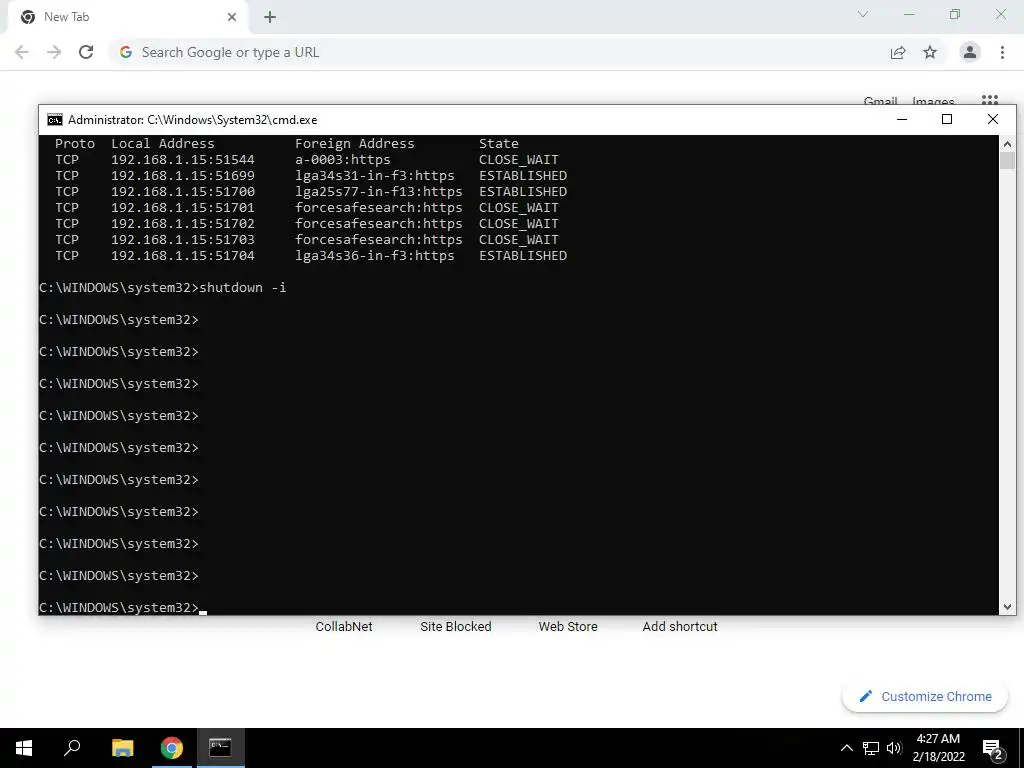Click local address 192.168.1.15:51699
Image resolution: width=1024 pixels, height=768 pixels.
coord(183,176)
